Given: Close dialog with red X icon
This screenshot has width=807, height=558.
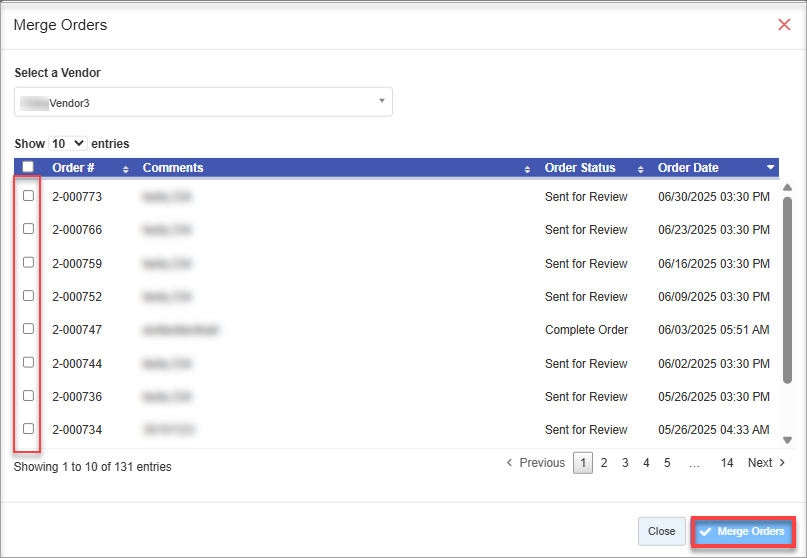Looking at the screenshot, I should 784,24.
